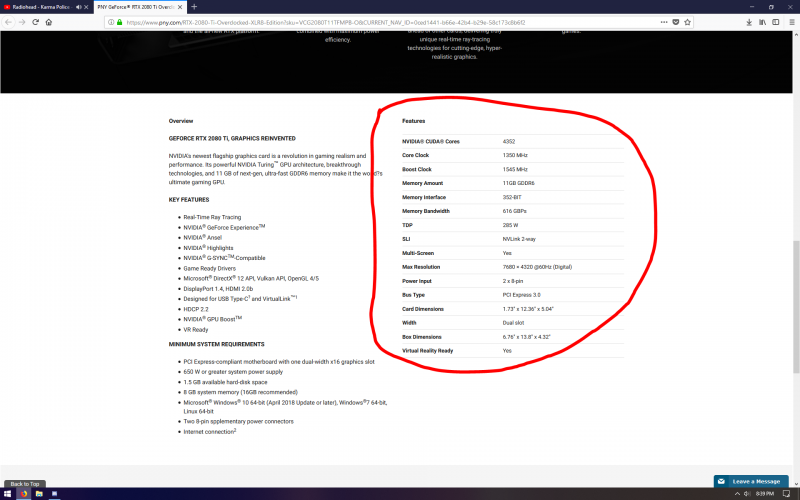
Task: Click the 8:39 PM taskbar clock
Action: (765, 494)
